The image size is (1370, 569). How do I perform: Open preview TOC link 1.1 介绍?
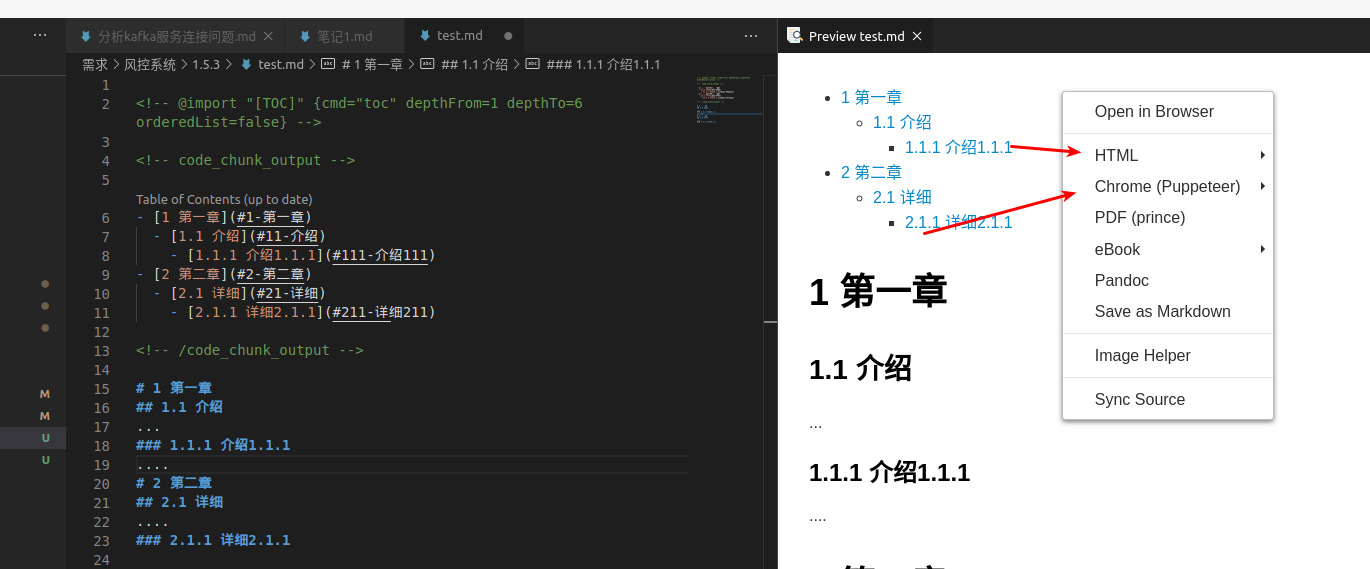coord(902,122)
